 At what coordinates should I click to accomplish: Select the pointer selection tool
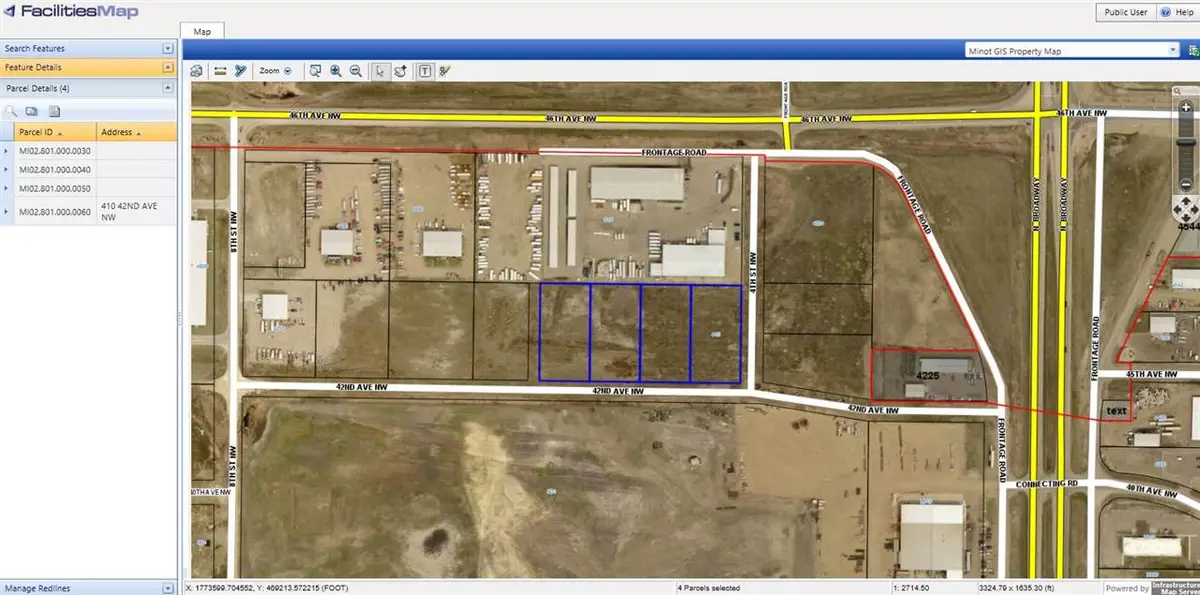(x=379, y=71)
